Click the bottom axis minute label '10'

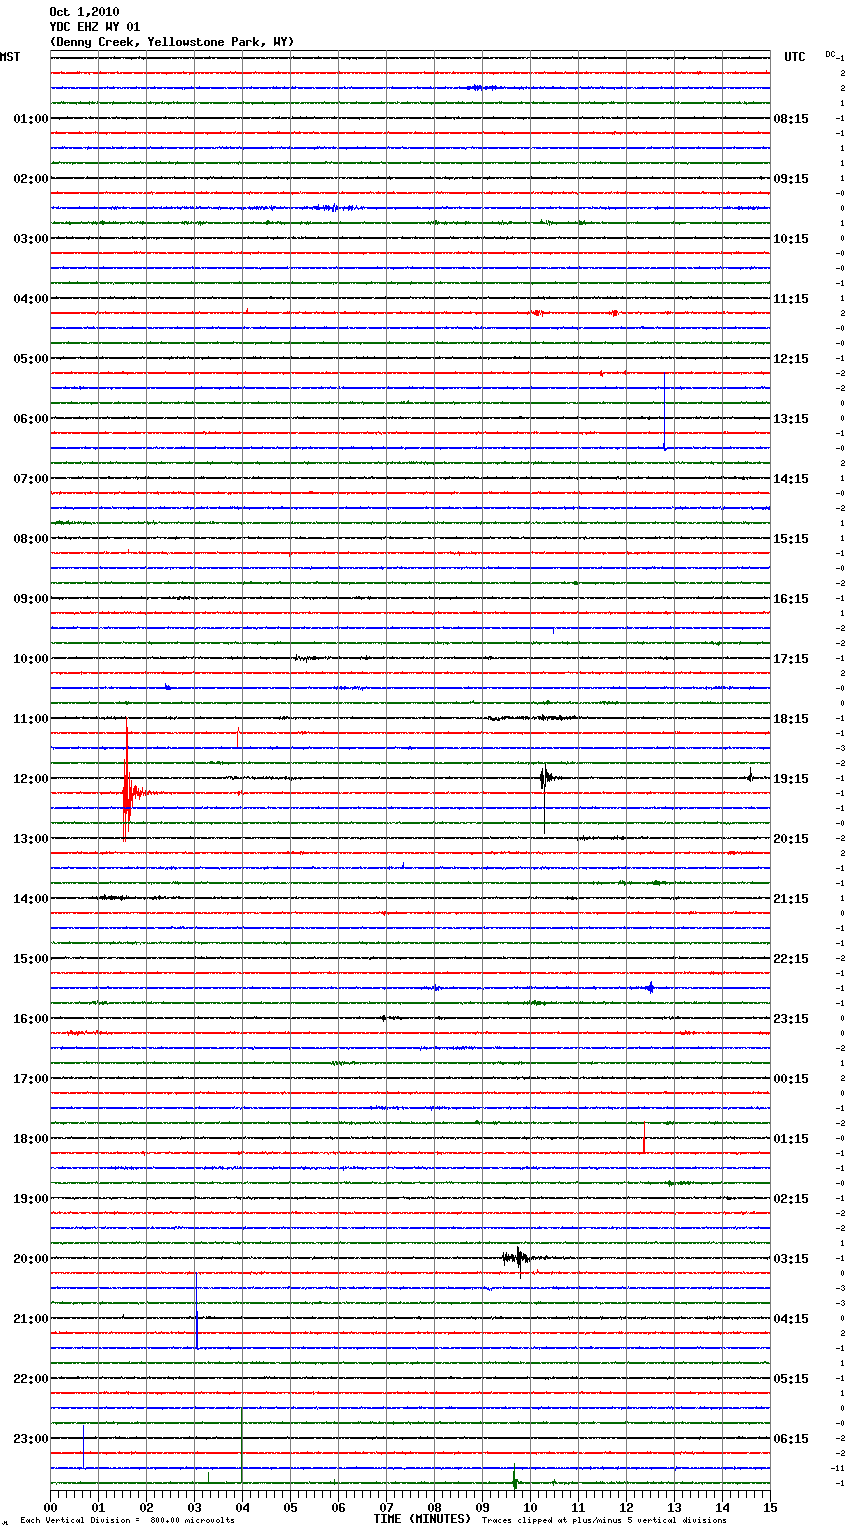tap(531, 1507)
